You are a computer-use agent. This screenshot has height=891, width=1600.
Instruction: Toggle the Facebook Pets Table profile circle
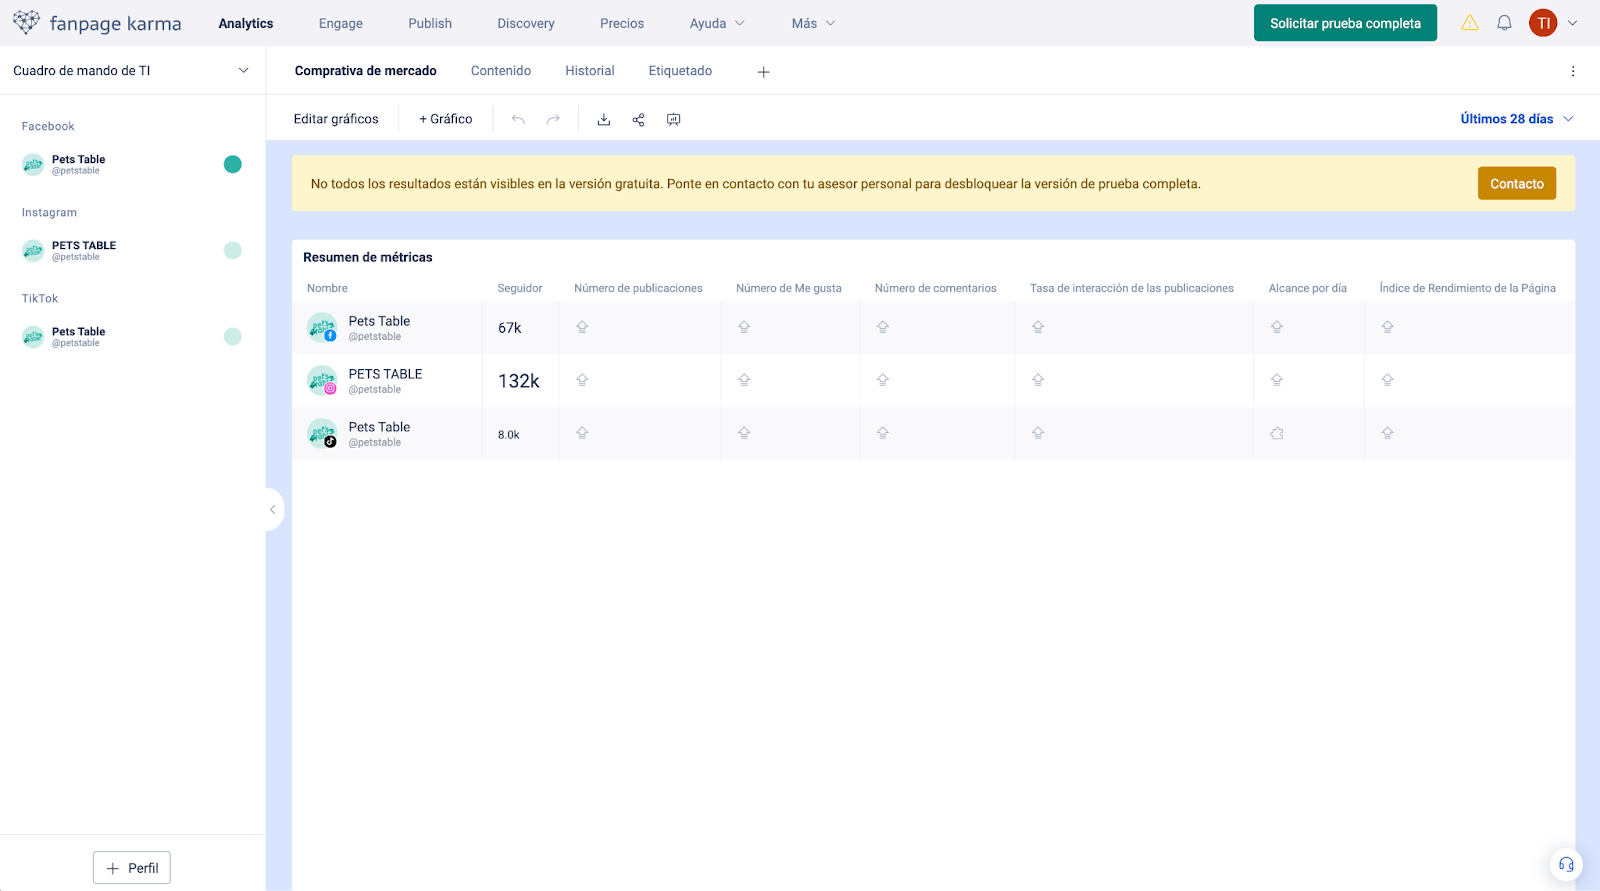(x=233, y=165)
